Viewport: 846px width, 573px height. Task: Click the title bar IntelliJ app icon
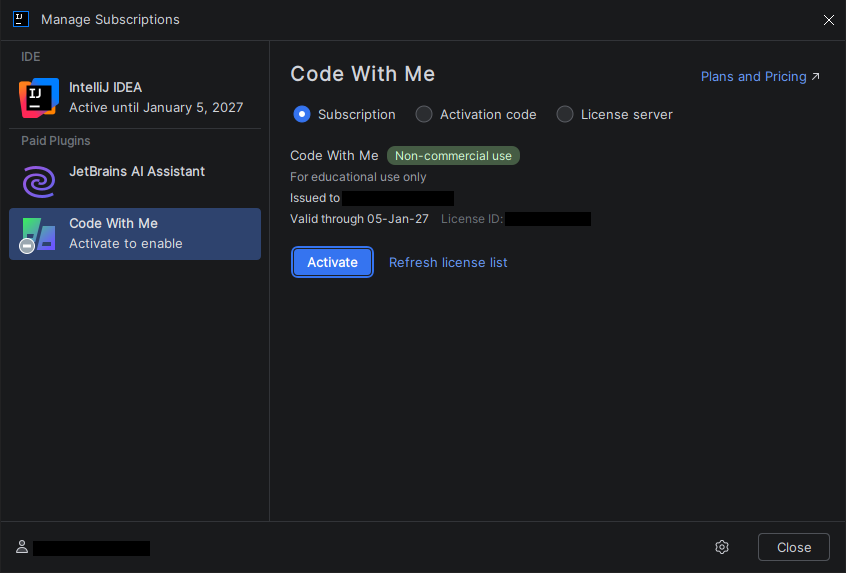[x=20, y=19]
